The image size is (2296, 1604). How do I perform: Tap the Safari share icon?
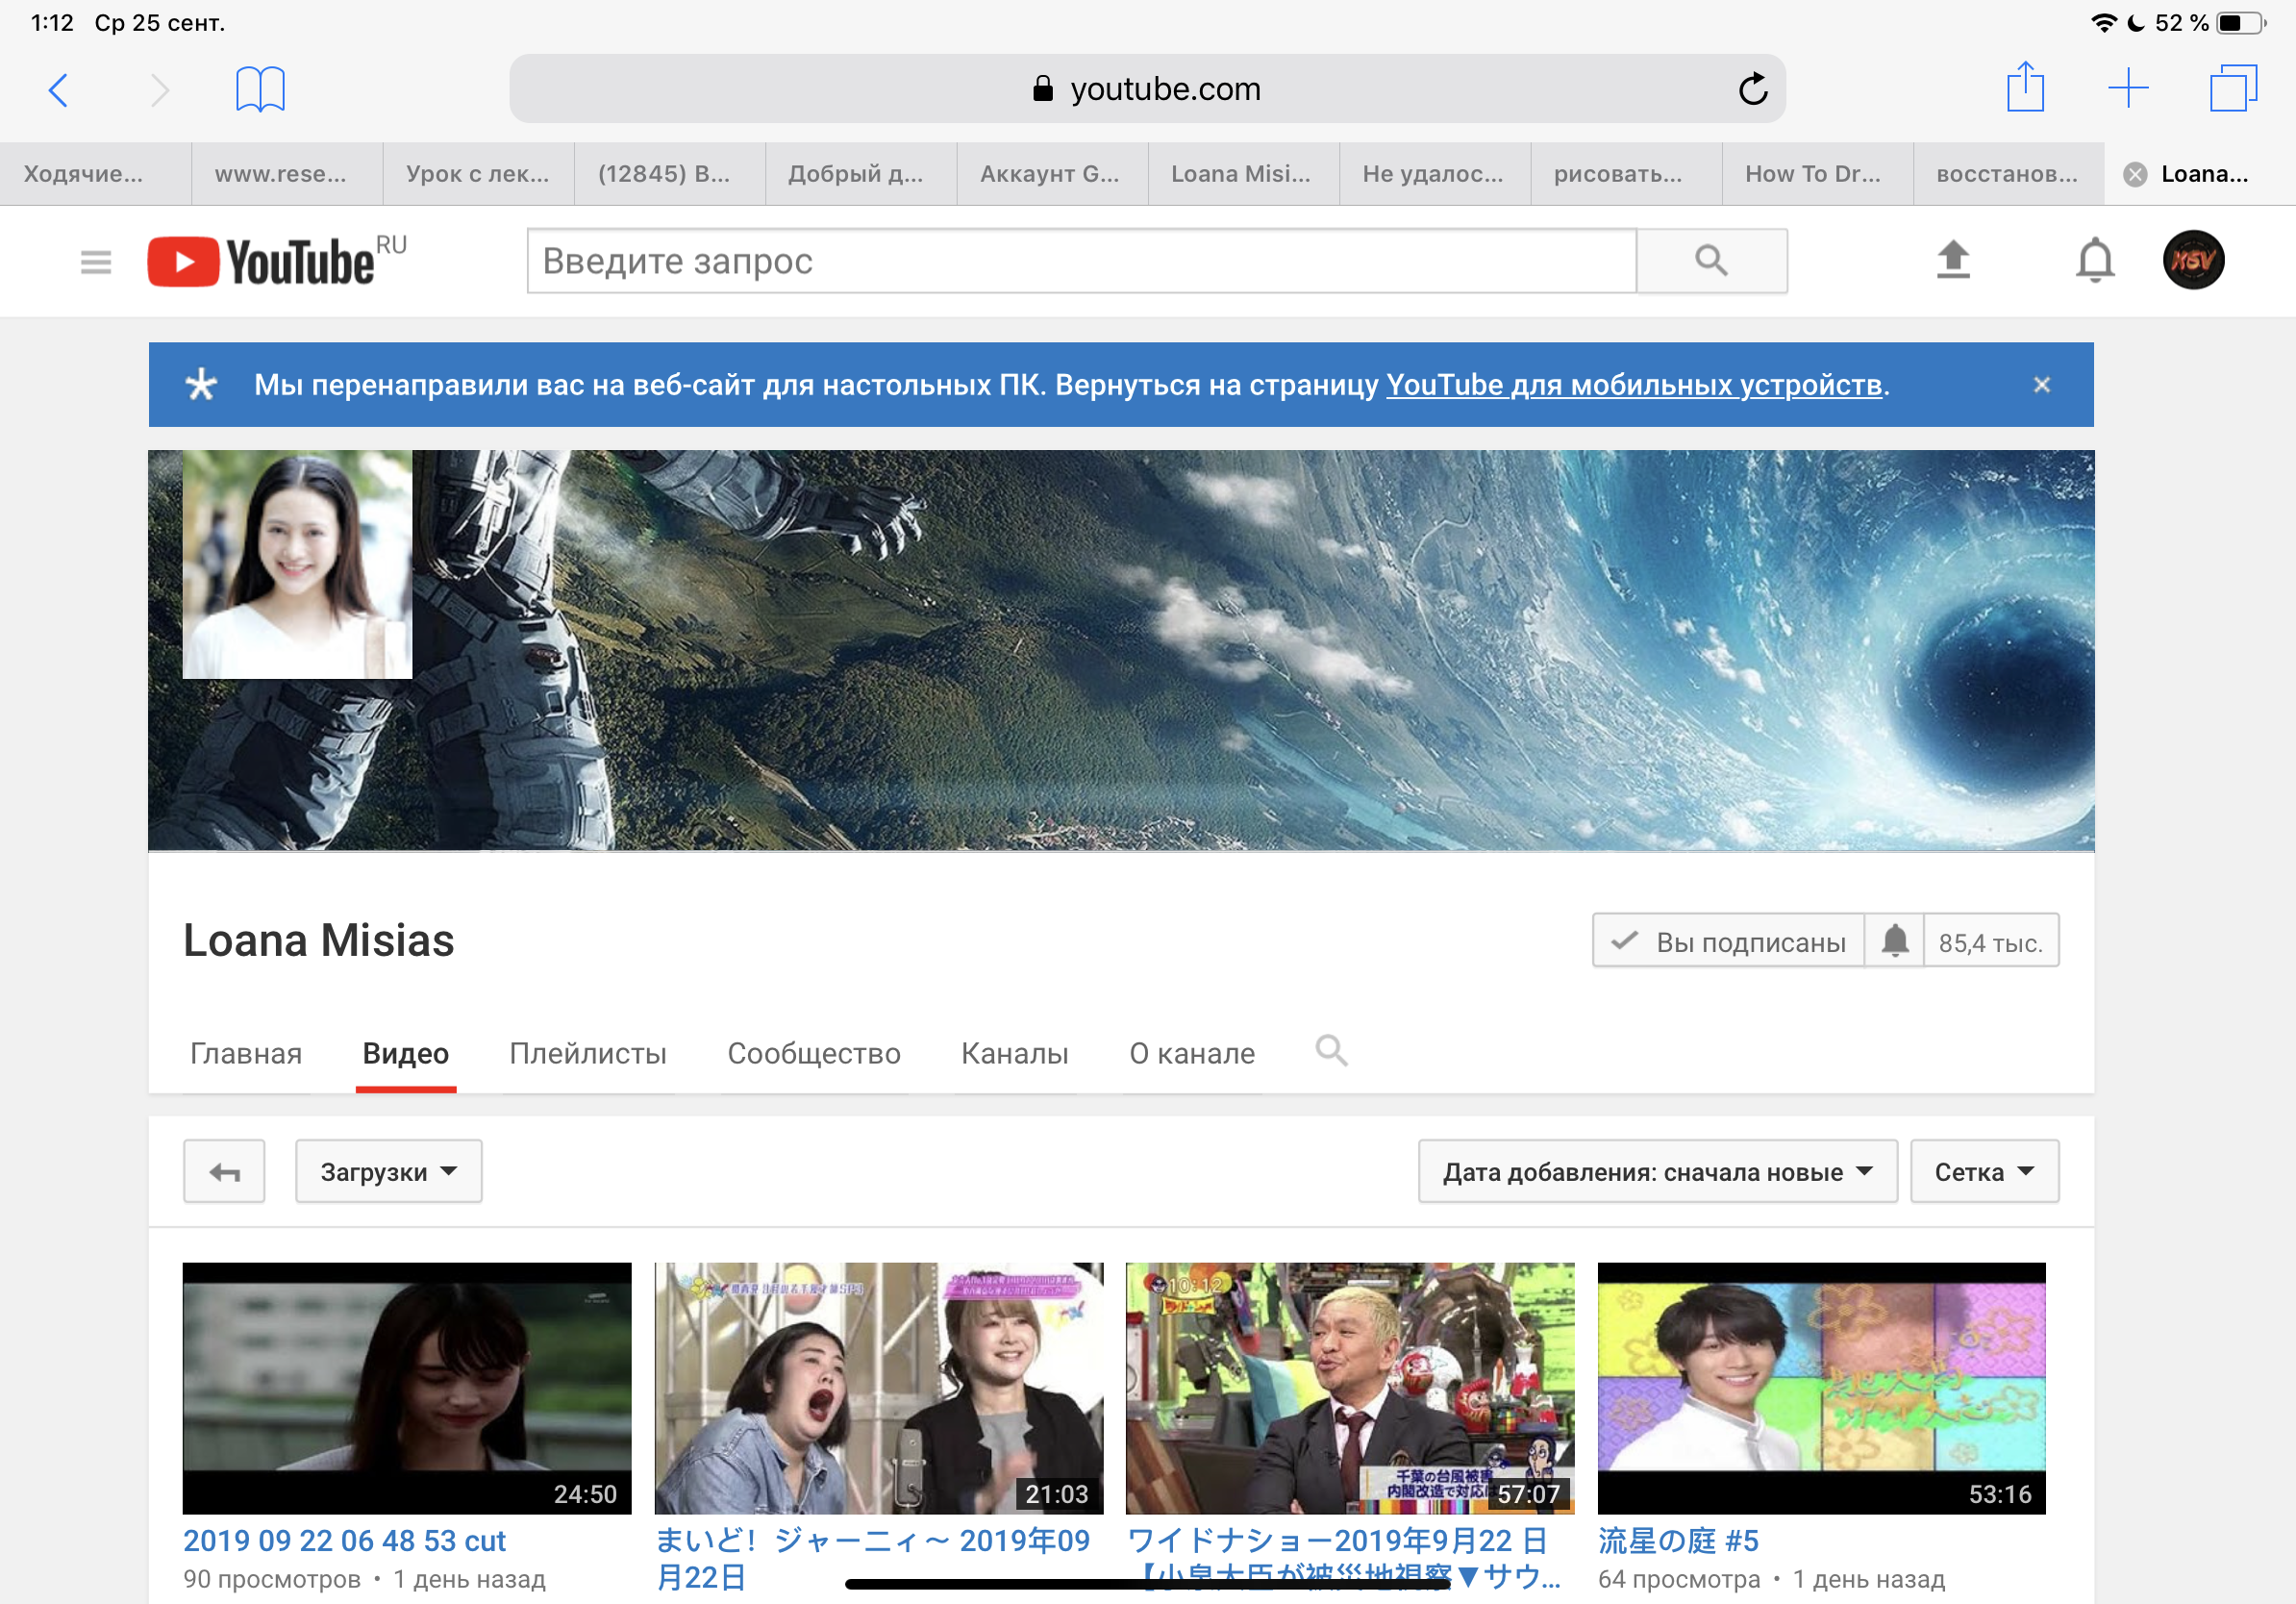click(x=2024, y=88)
